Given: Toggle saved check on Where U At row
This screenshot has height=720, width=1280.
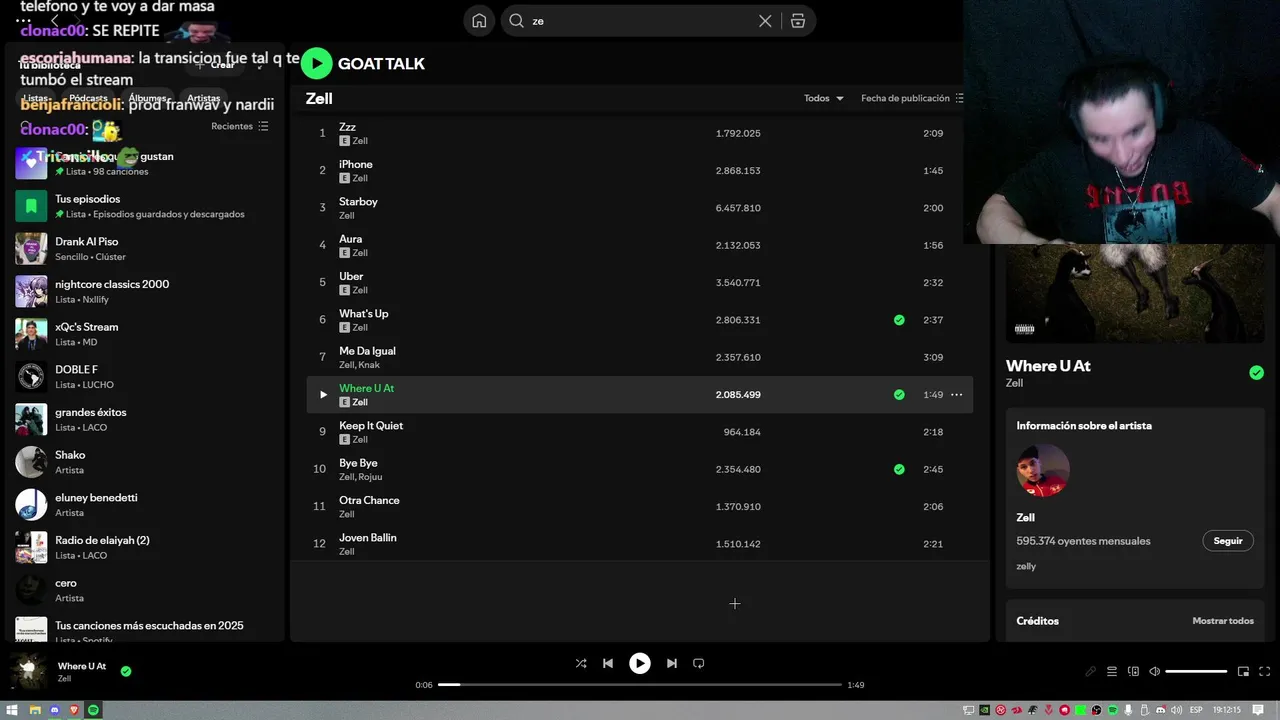Looking at the screenshot, I should point(899,395).
